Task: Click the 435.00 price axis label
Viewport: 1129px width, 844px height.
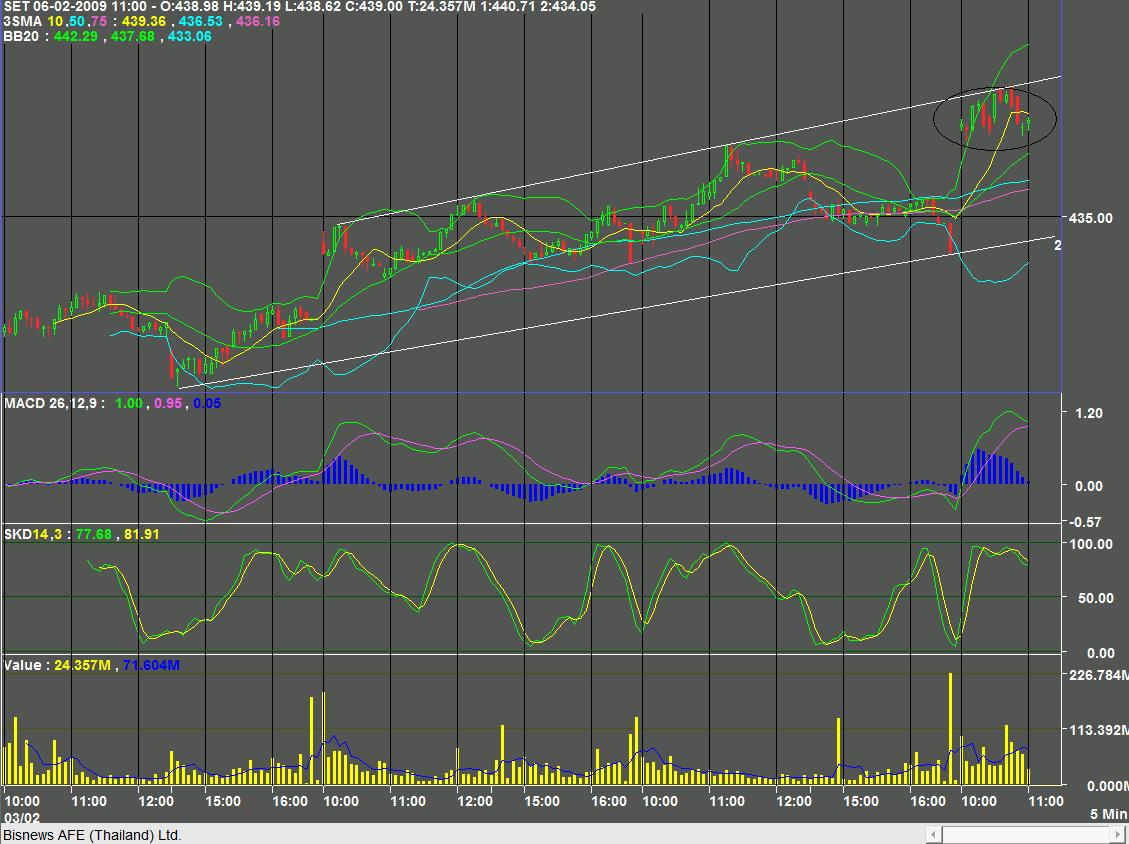Action: point(1091,218)
